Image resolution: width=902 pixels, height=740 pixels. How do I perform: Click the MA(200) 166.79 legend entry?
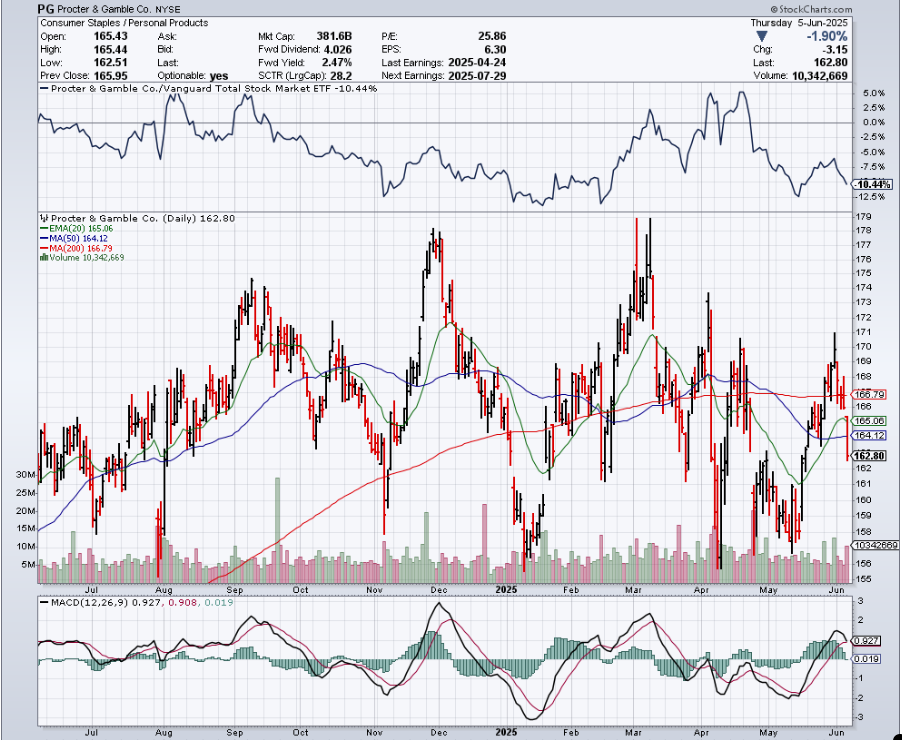76,248
